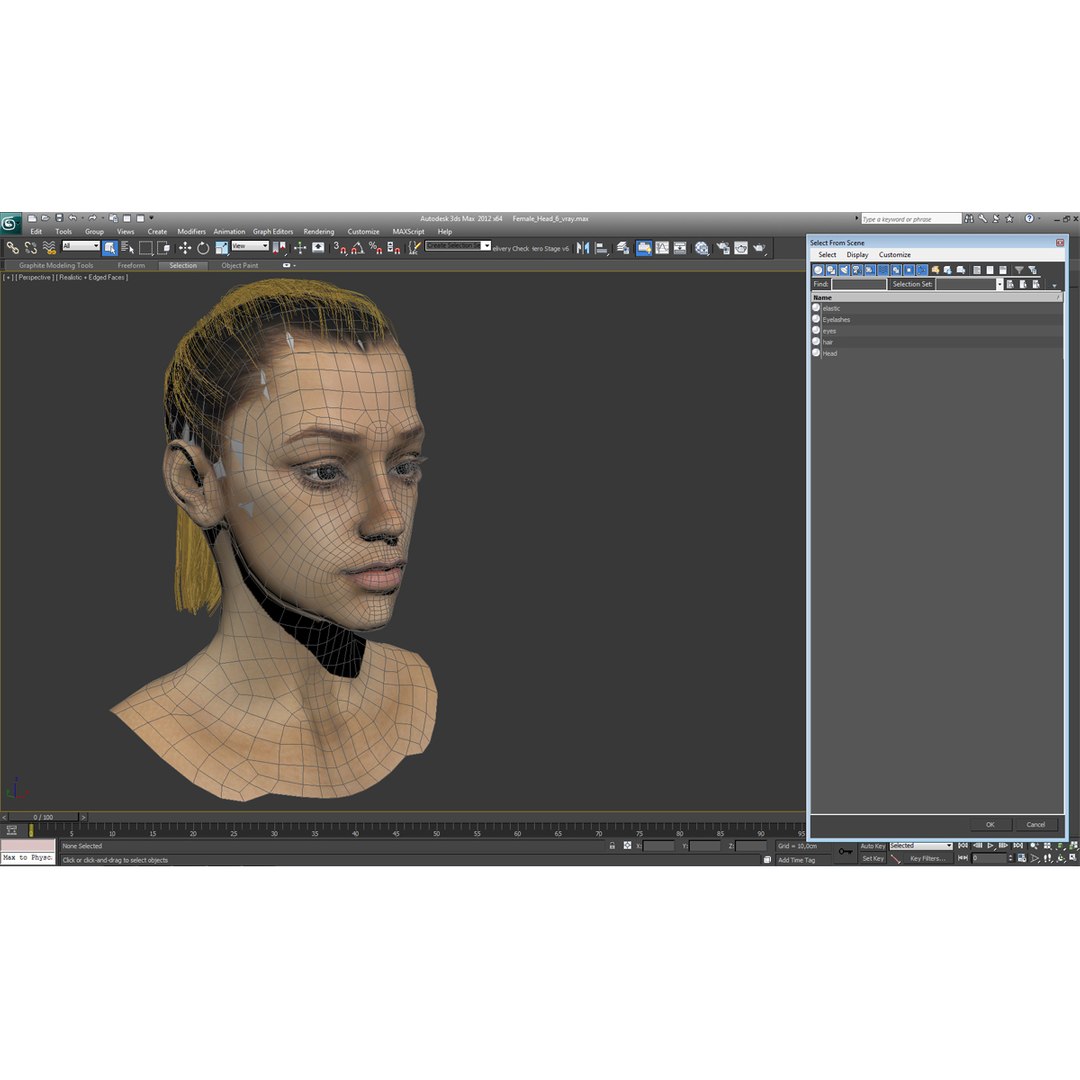The width and height of the screenshot is (1080, 1080).
Task: Open the Help question mark icon
Action: click(x=1029, y=218)
